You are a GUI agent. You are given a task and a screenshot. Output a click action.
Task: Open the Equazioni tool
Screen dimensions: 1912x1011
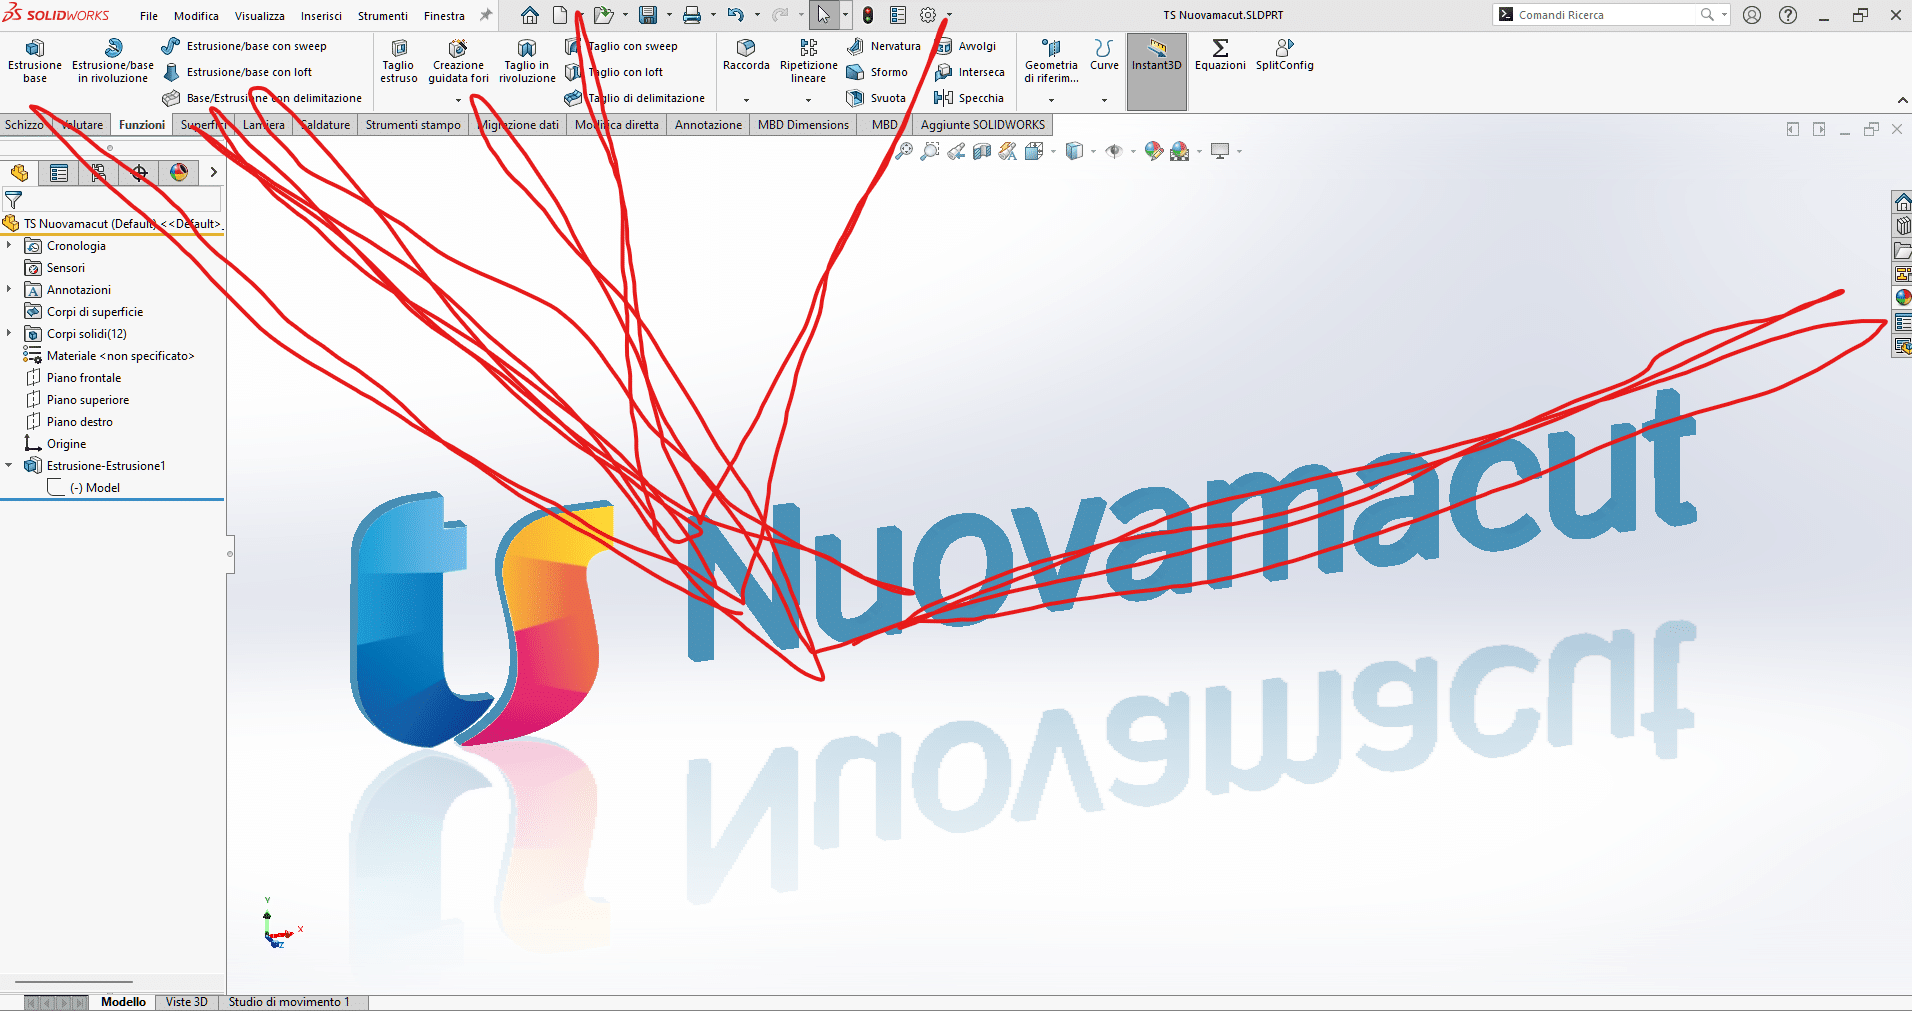[x=1220, y=55]
